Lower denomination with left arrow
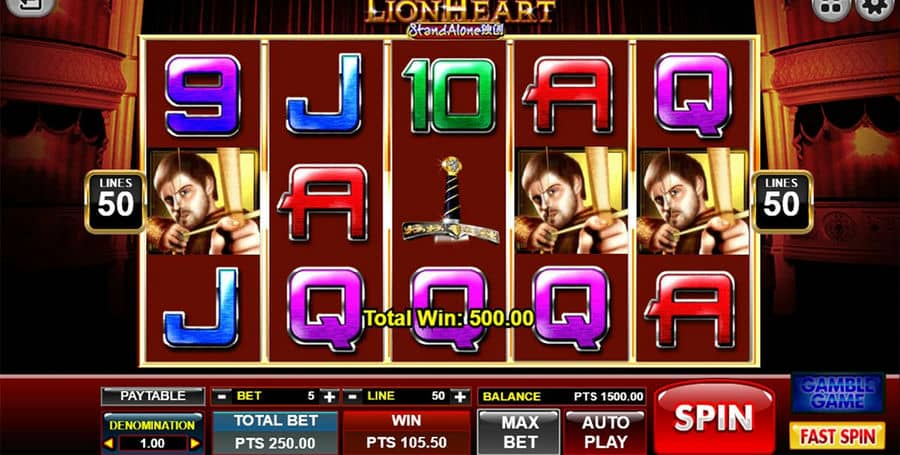900x455 pixels. coord(108,444)
